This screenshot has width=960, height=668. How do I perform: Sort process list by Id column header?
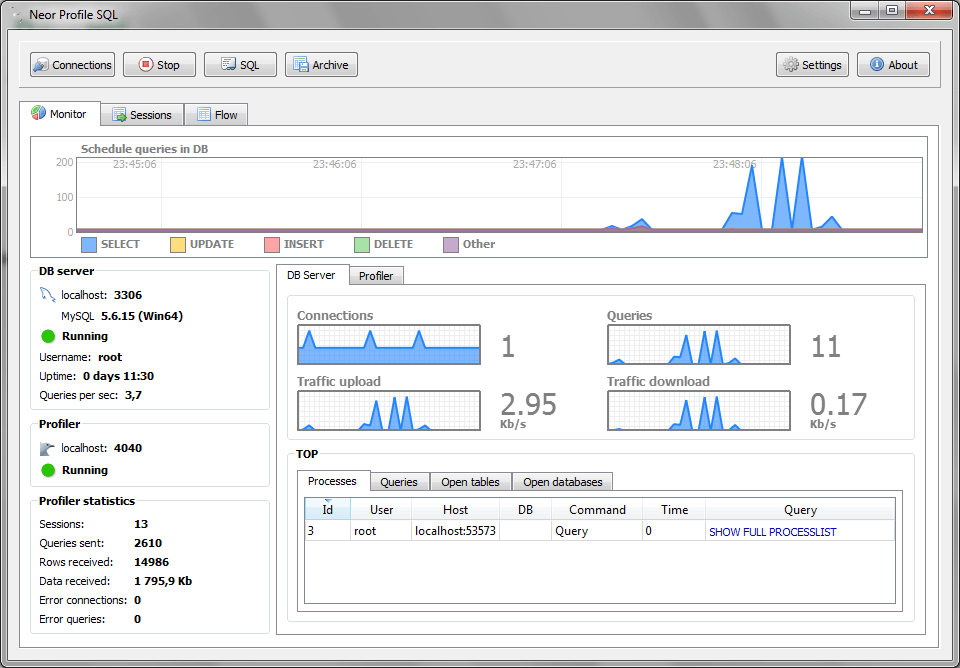(x=327, y=510)
